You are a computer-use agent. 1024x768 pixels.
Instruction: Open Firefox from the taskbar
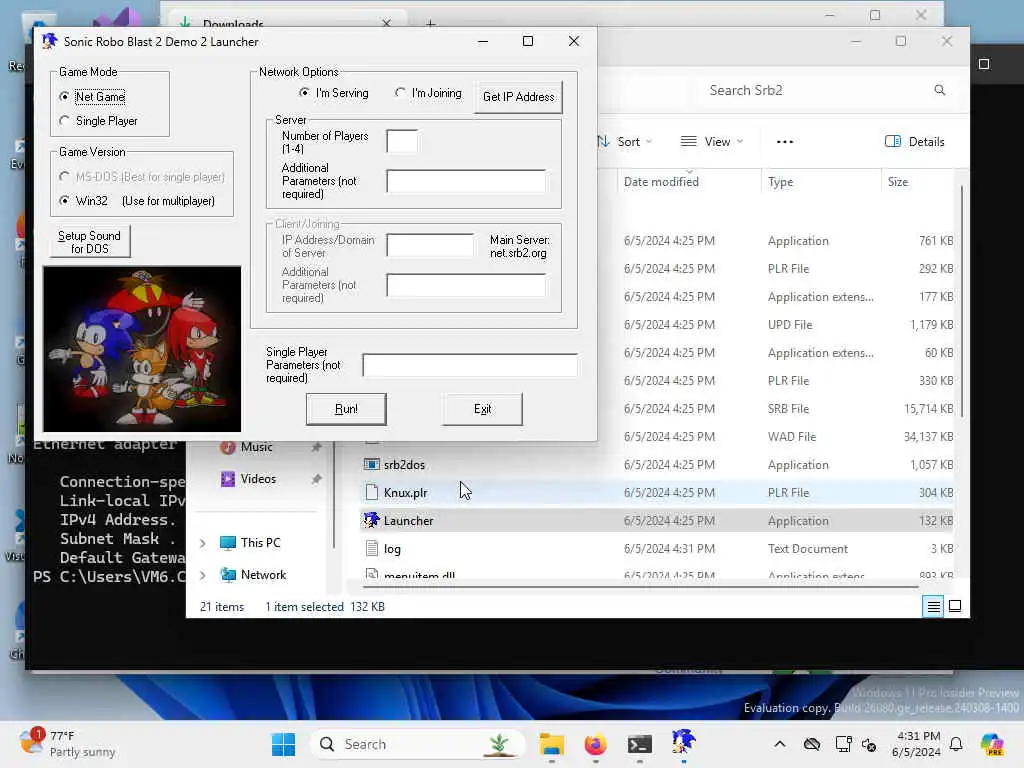point(596,744)
